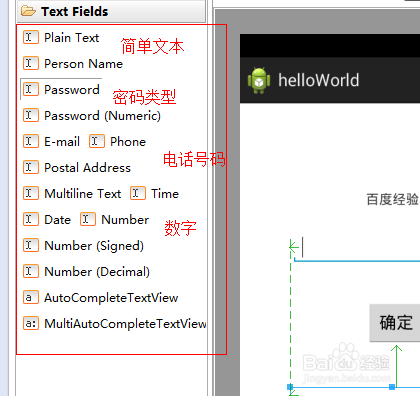Pick the Multiline Text widget icon
Image resolution: width=420 pixels, height=396 pixels.
tap(31, 193)
